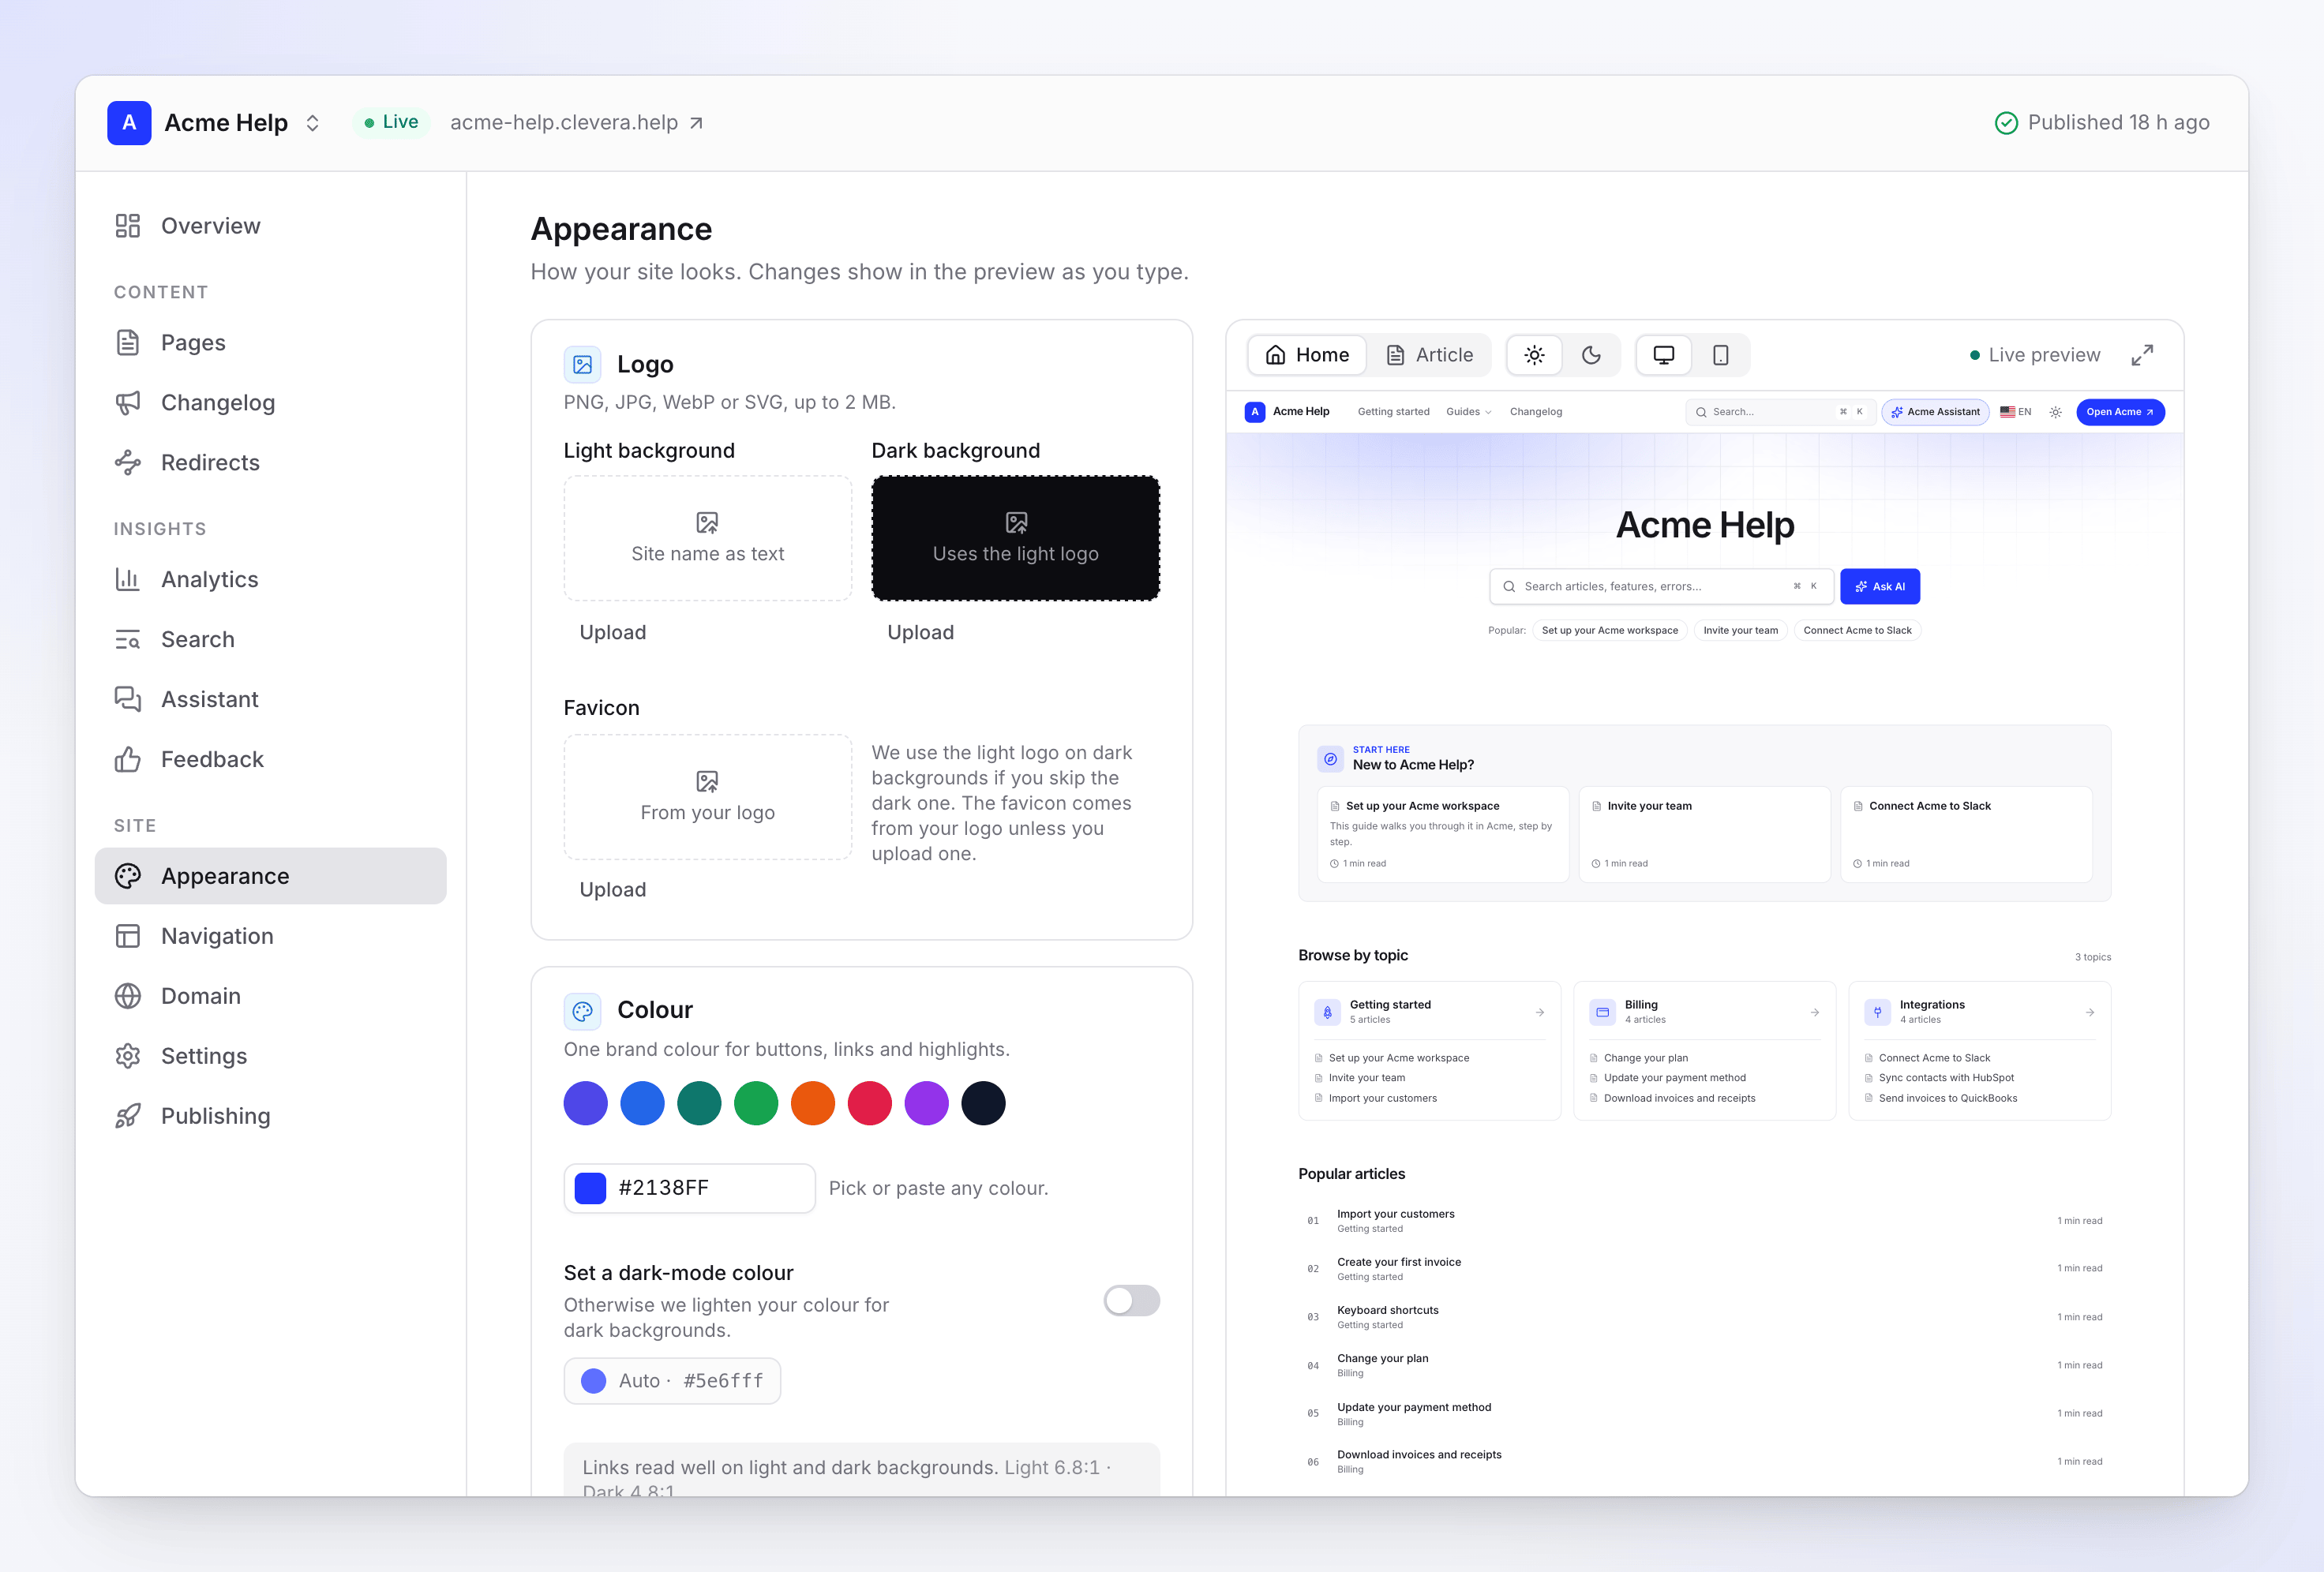Open site Settings
The image size is (2324, 1572).
[x=270, y=1056]
